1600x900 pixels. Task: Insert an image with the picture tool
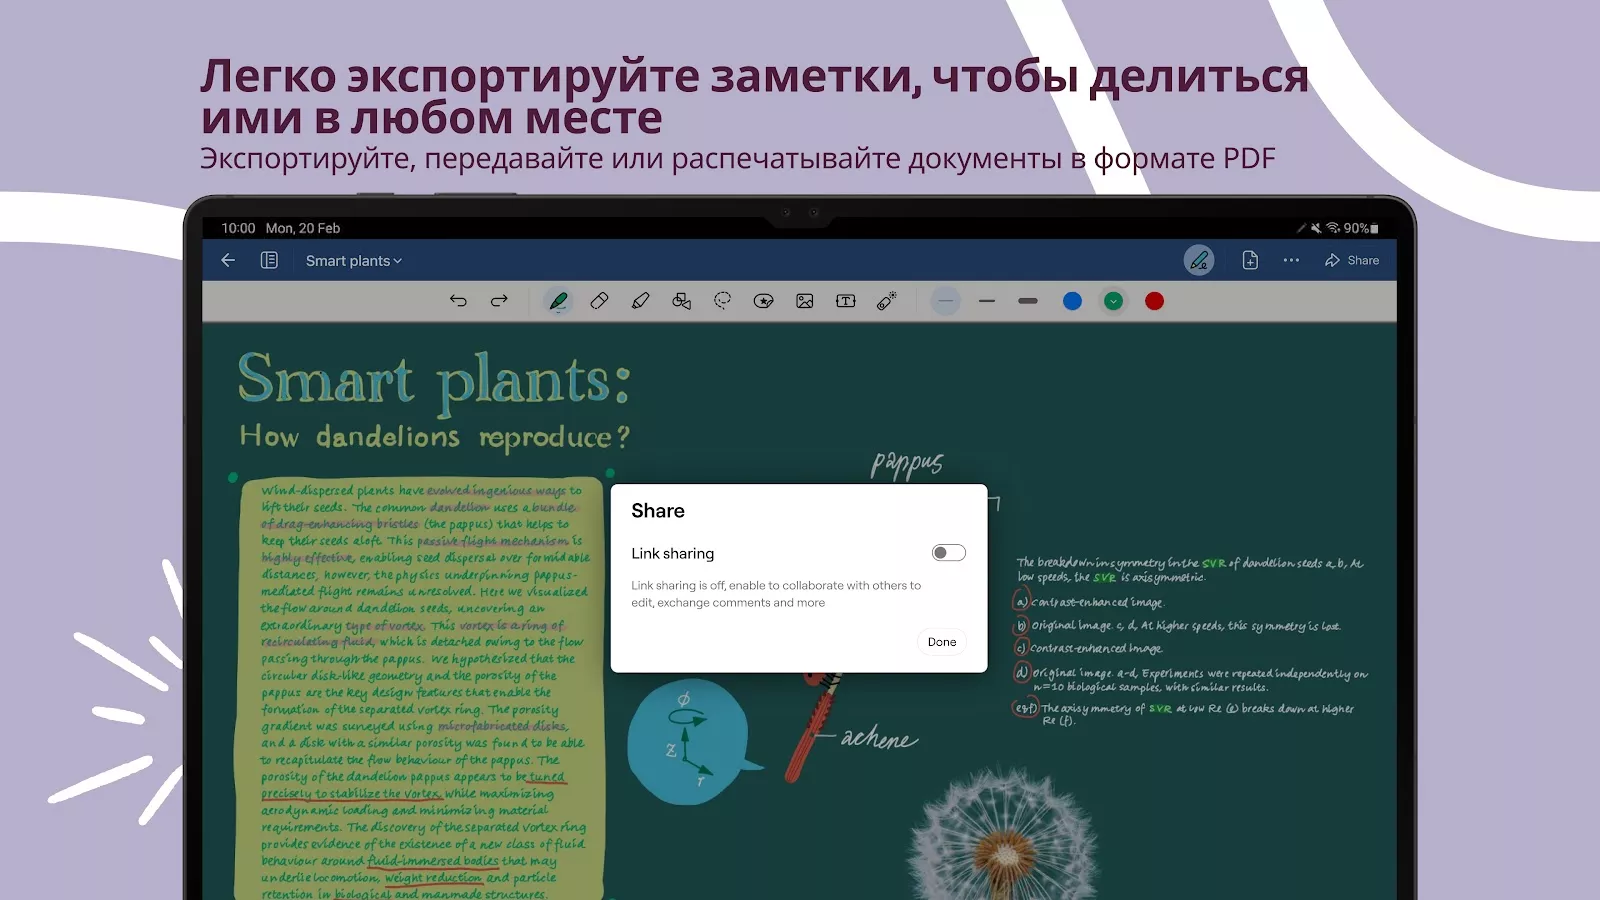pos(805,301)
